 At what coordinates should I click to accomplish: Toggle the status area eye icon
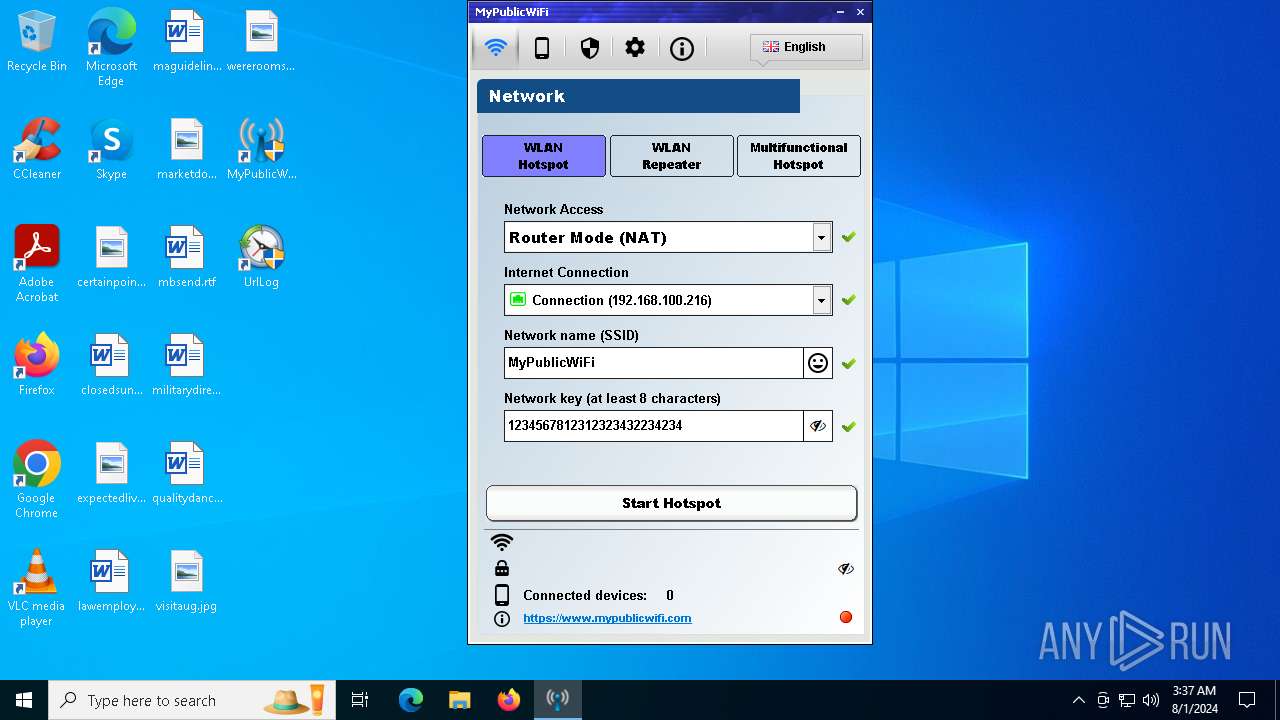(846, 568)
